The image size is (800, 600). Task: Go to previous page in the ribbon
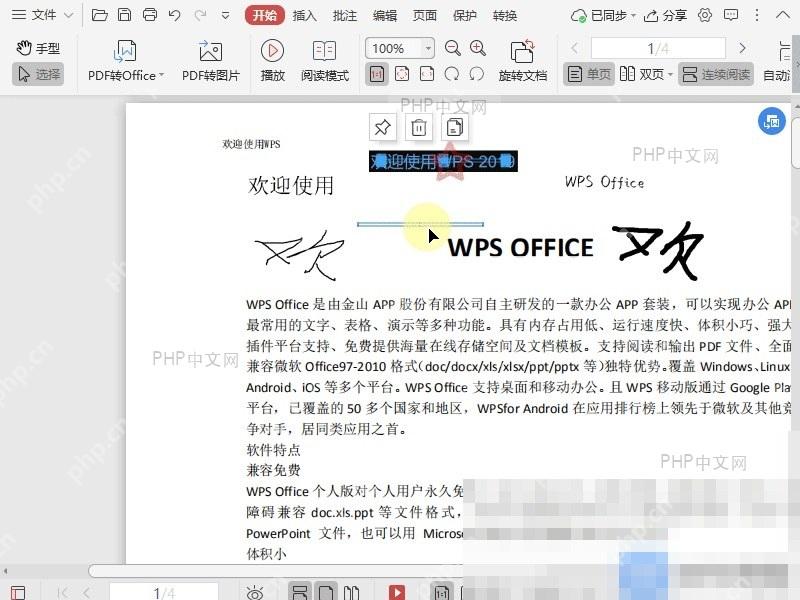coord(574,48)
